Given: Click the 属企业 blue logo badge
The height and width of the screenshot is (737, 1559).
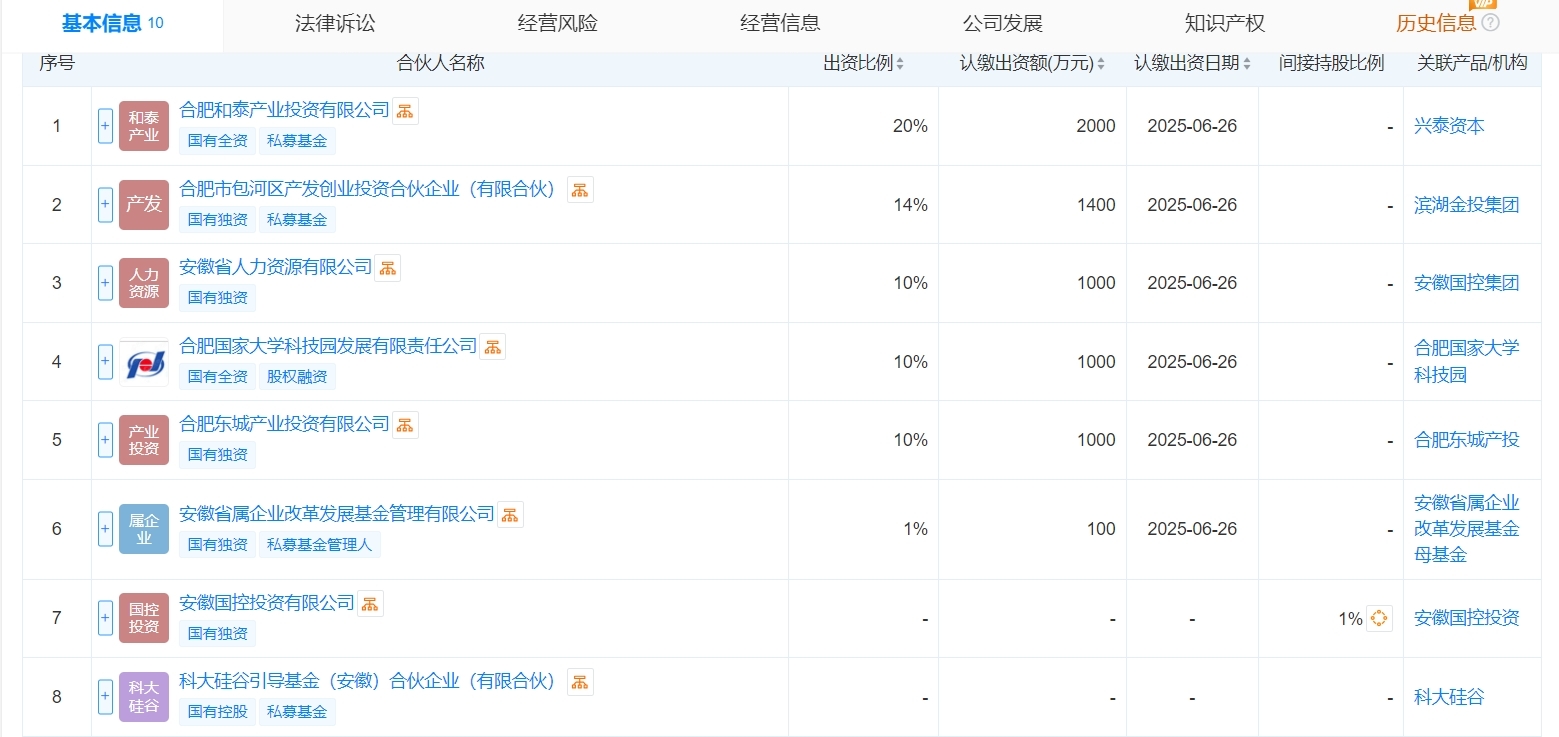Looking at the screenshot, I should (x=144, y=529).
